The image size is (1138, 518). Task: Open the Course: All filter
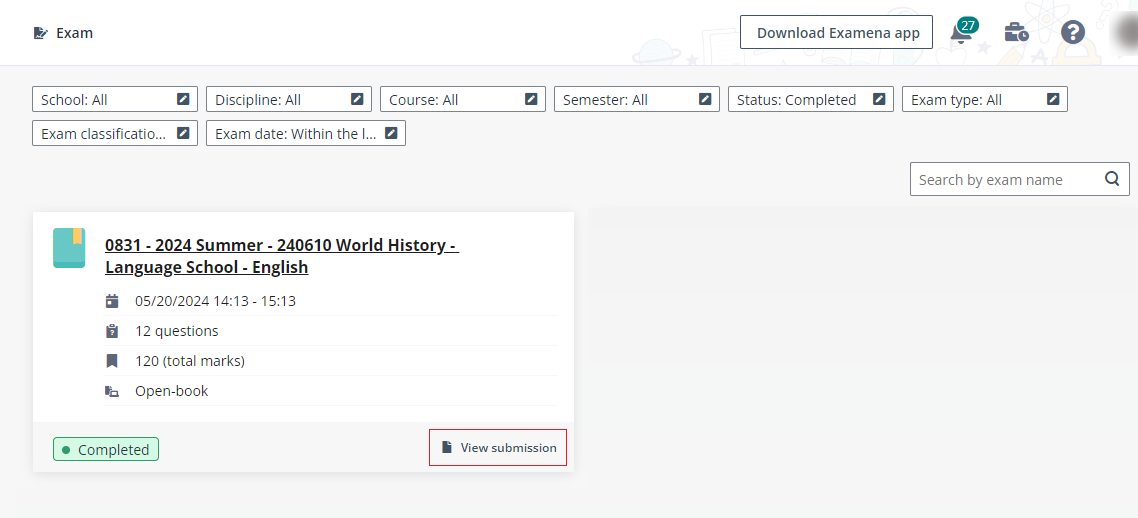point(463,99)
